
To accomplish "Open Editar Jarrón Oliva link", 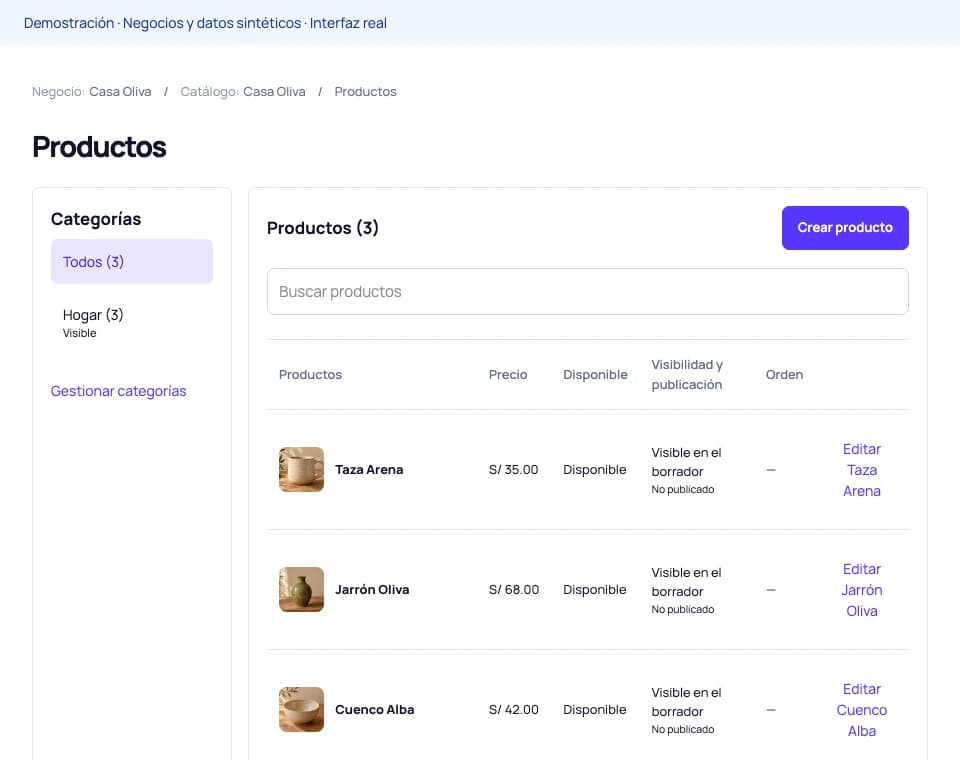I will pyautogui.click(x=861, y=590).
